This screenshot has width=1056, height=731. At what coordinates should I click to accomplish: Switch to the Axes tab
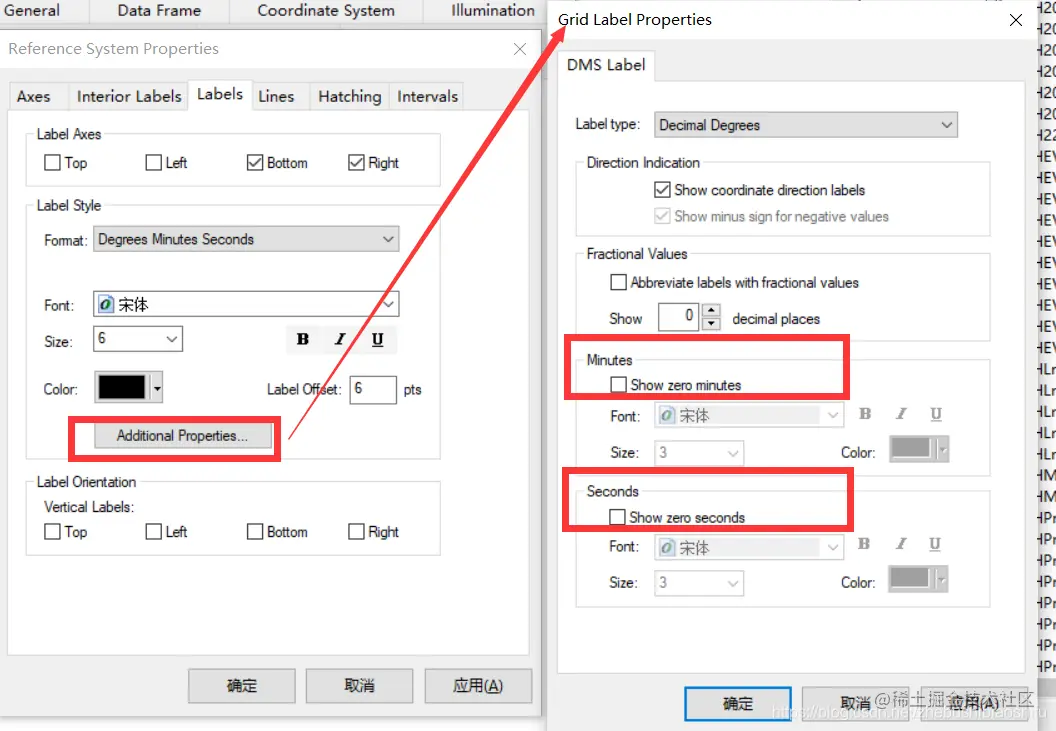tap(34, 96)
